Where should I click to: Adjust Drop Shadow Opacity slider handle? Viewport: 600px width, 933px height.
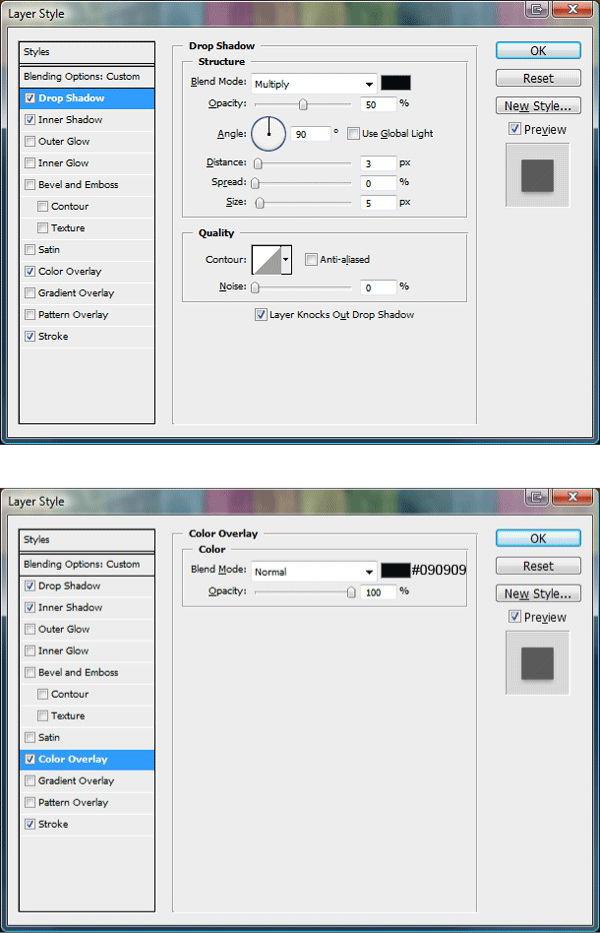click(x=303, y=105)
